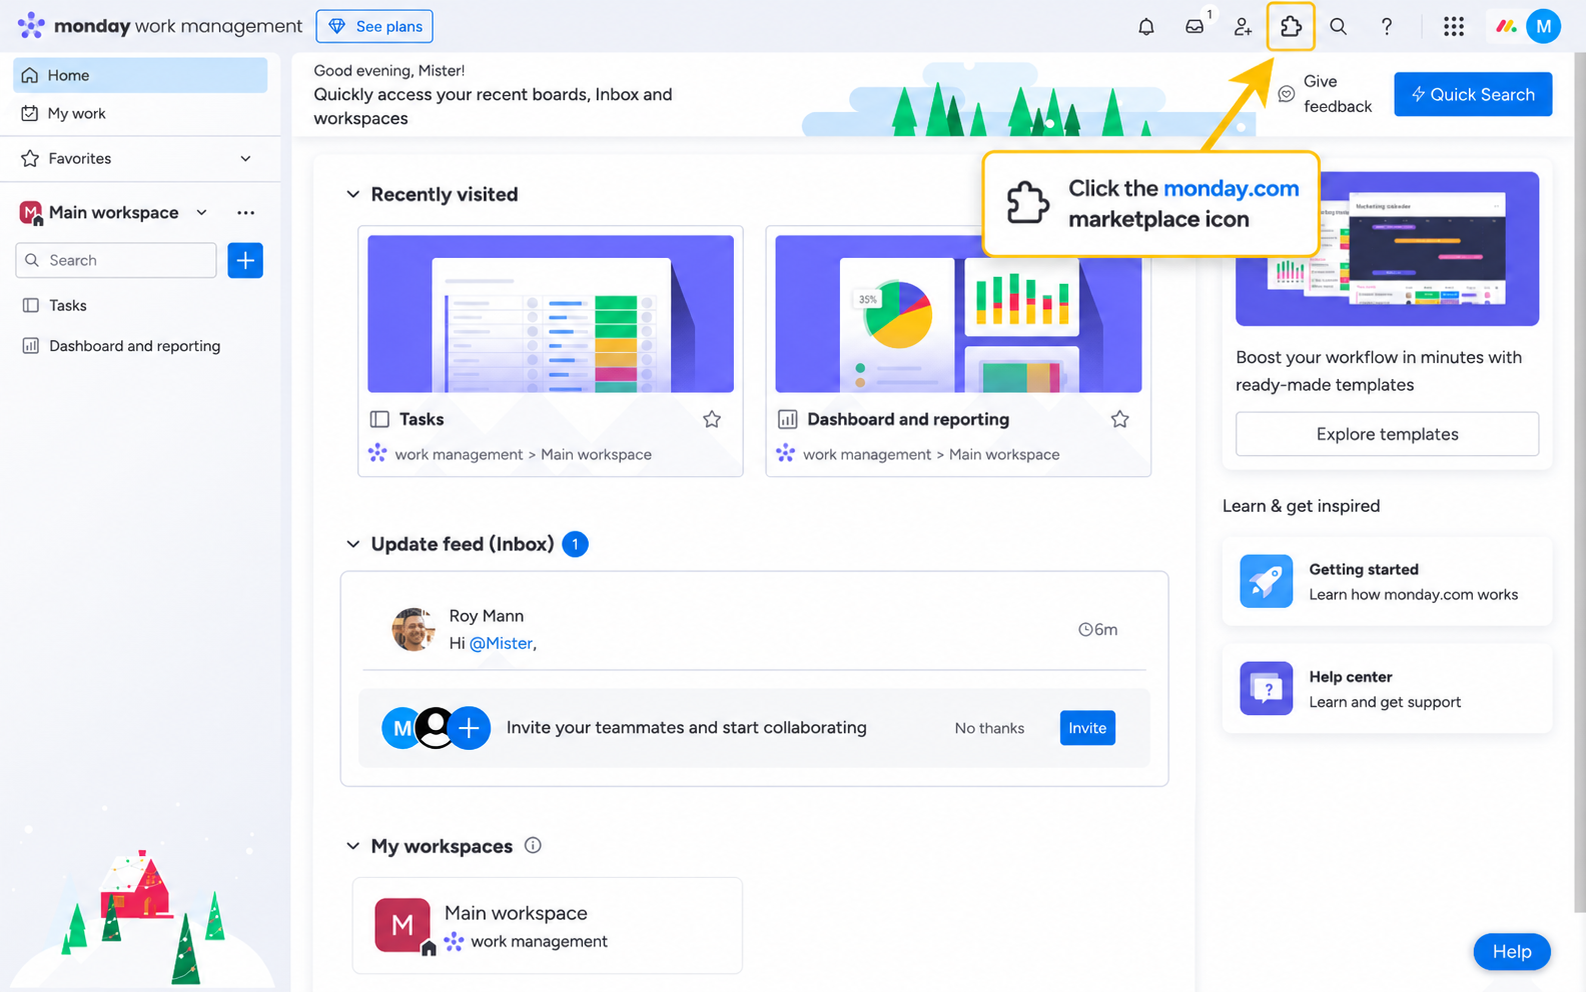Click the Help center title
Image resolution: width=1586 pixels, height=992 pixels.
pyautogui.click(x=1350, y=677)
